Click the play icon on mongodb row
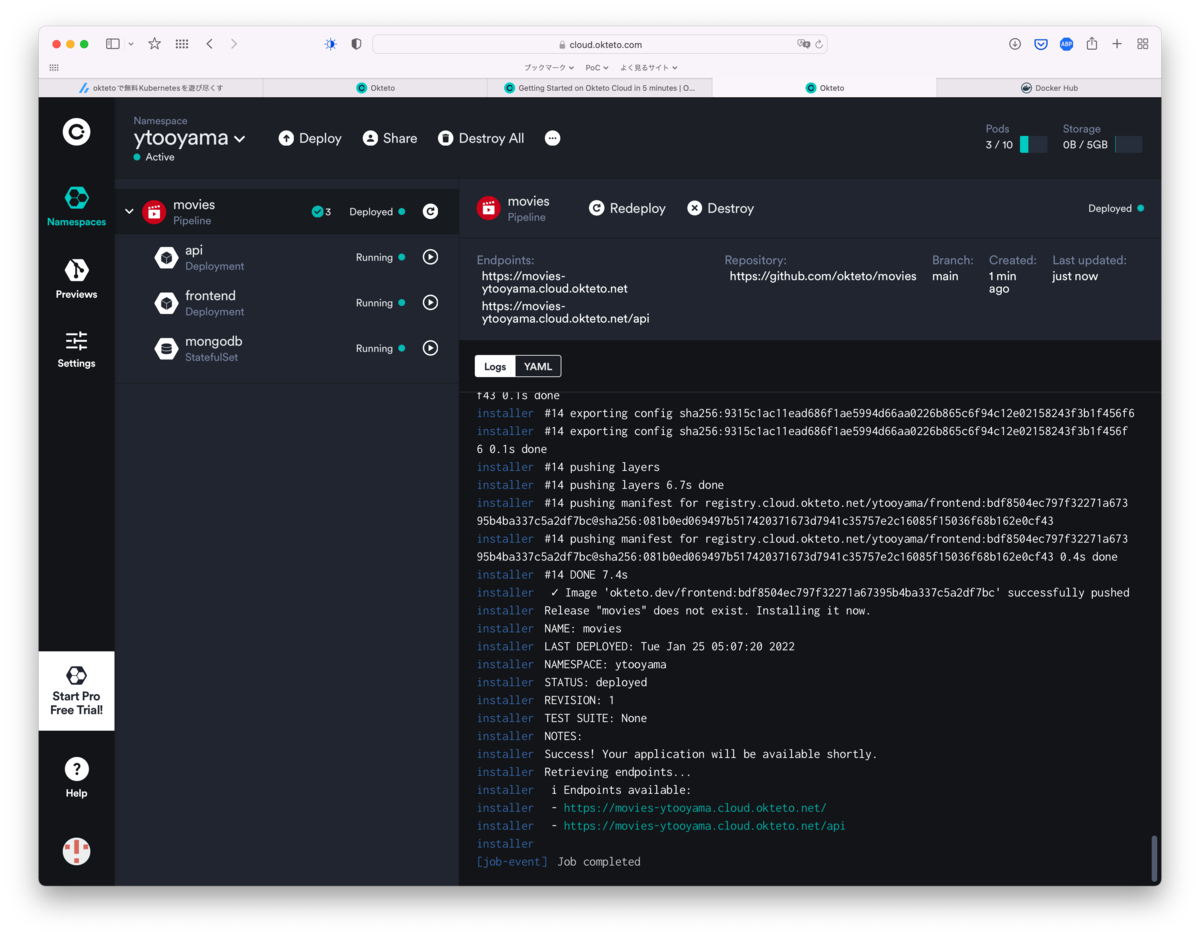Screen dimensions: 1200x937 [430, 348]
